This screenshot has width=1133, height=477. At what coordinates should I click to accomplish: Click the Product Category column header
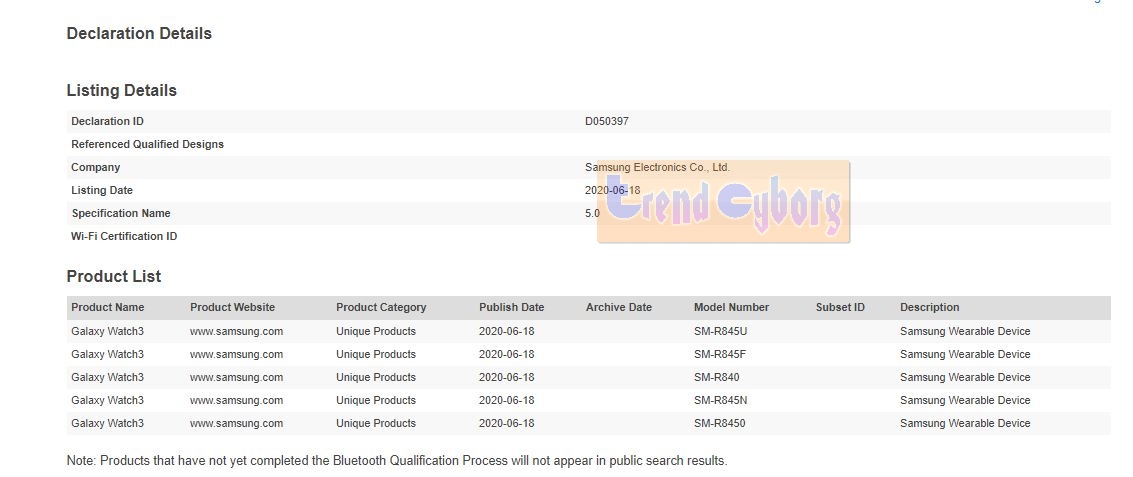[x=381, y=307]
